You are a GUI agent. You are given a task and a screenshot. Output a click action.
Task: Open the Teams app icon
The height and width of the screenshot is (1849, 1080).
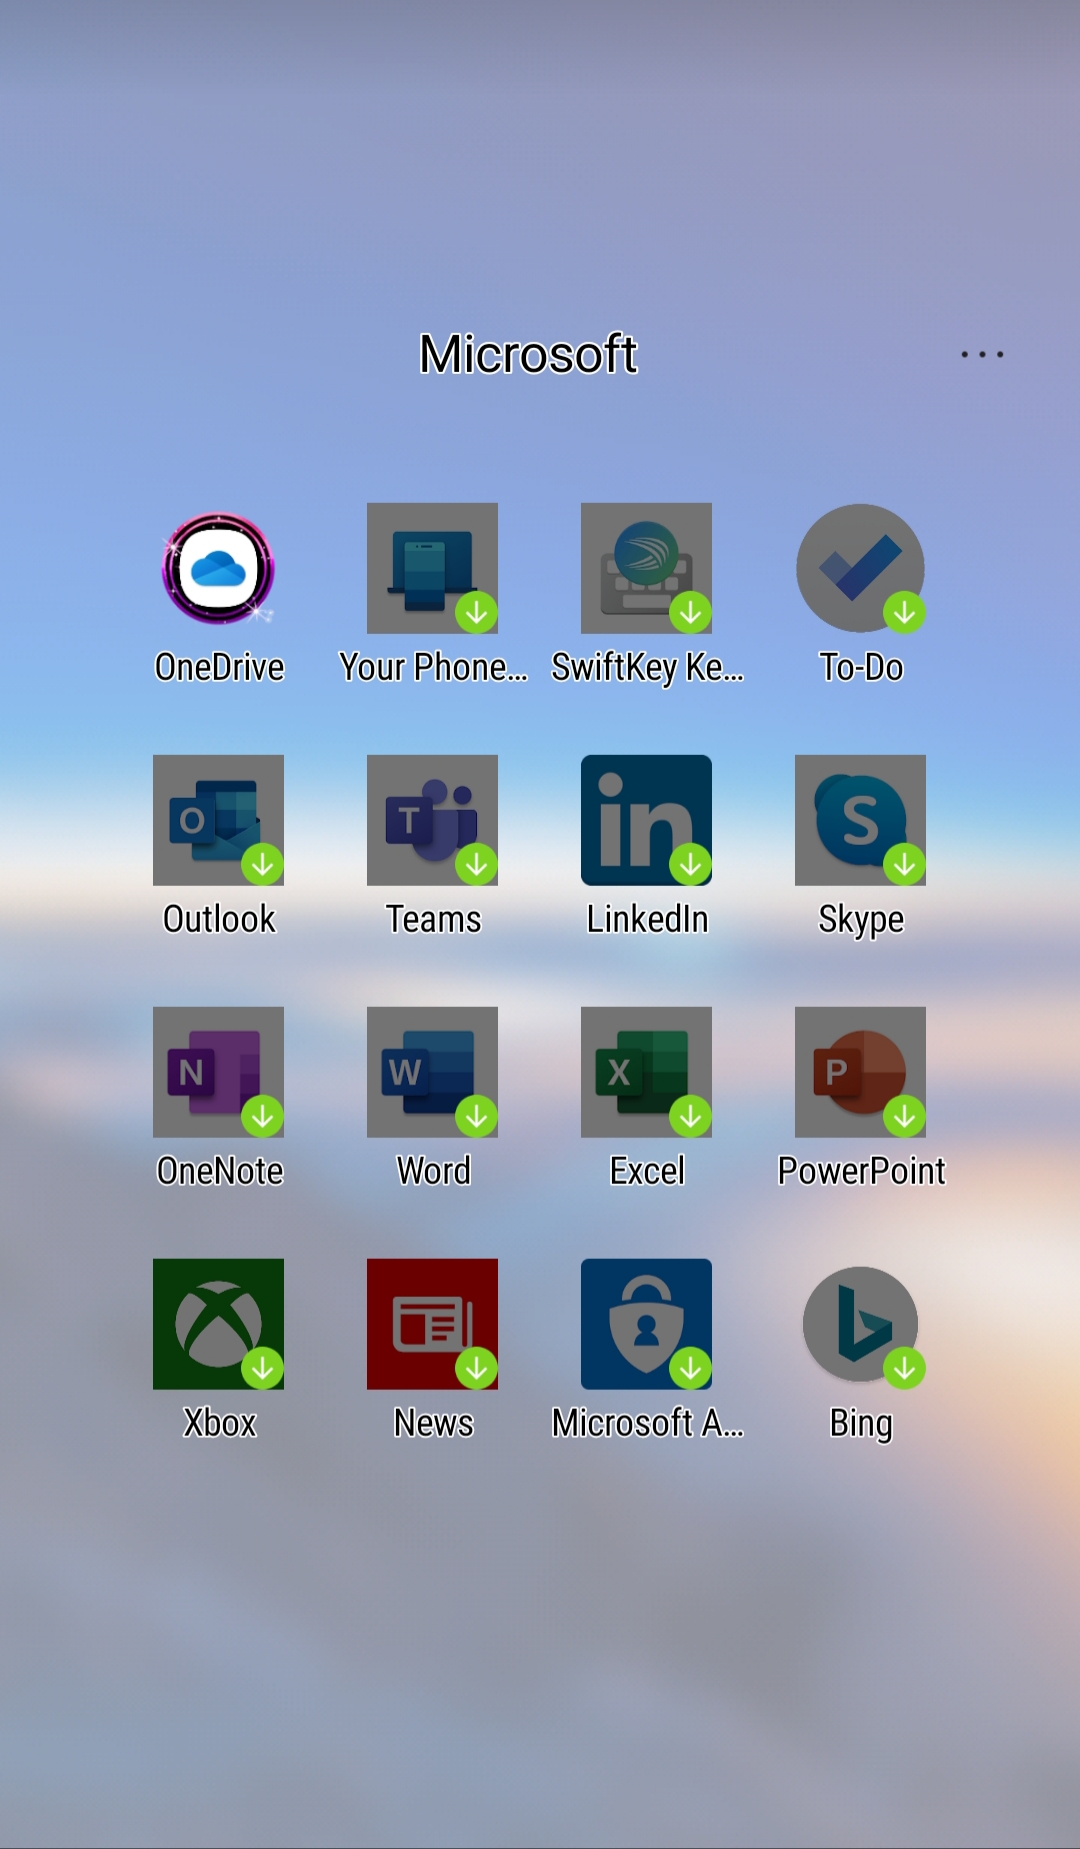tap(432, 820)
